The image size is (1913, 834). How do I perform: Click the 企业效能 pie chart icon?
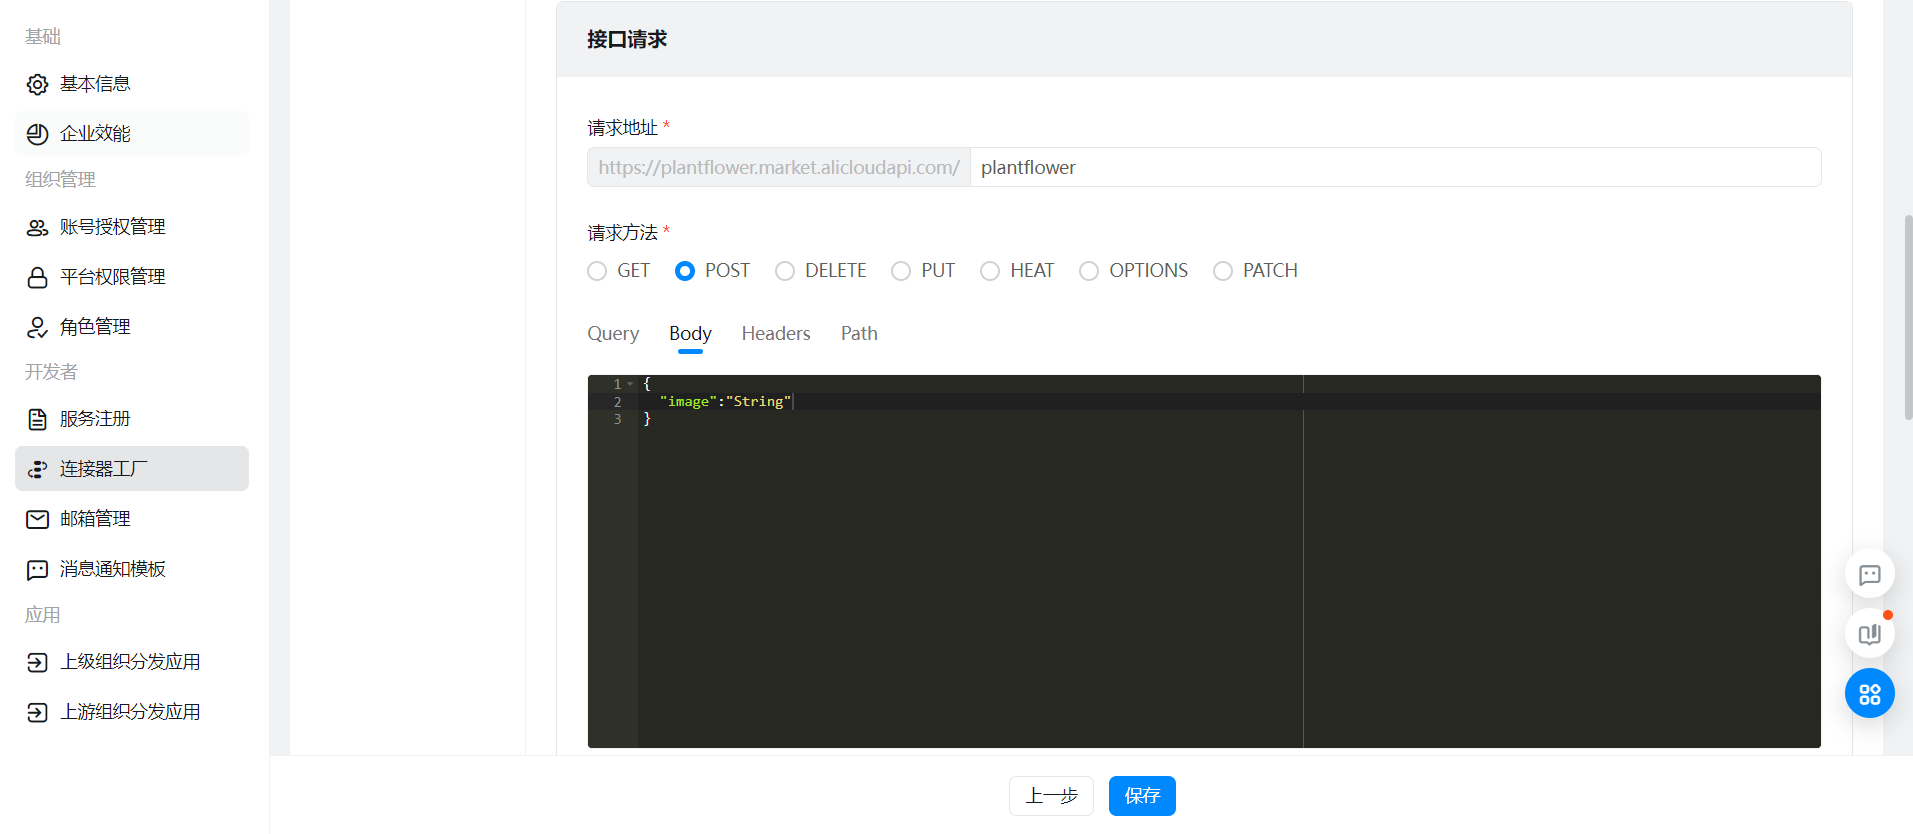tap(37, 134)
